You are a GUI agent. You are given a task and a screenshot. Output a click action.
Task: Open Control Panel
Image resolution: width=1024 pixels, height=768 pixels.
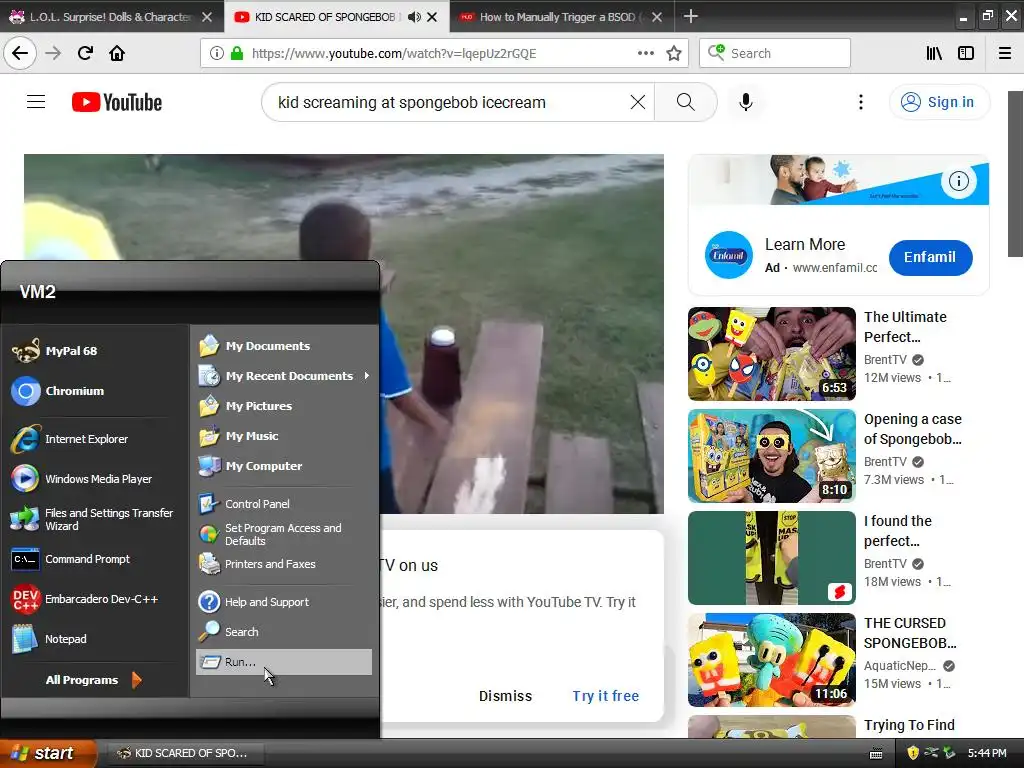(244, 504)
